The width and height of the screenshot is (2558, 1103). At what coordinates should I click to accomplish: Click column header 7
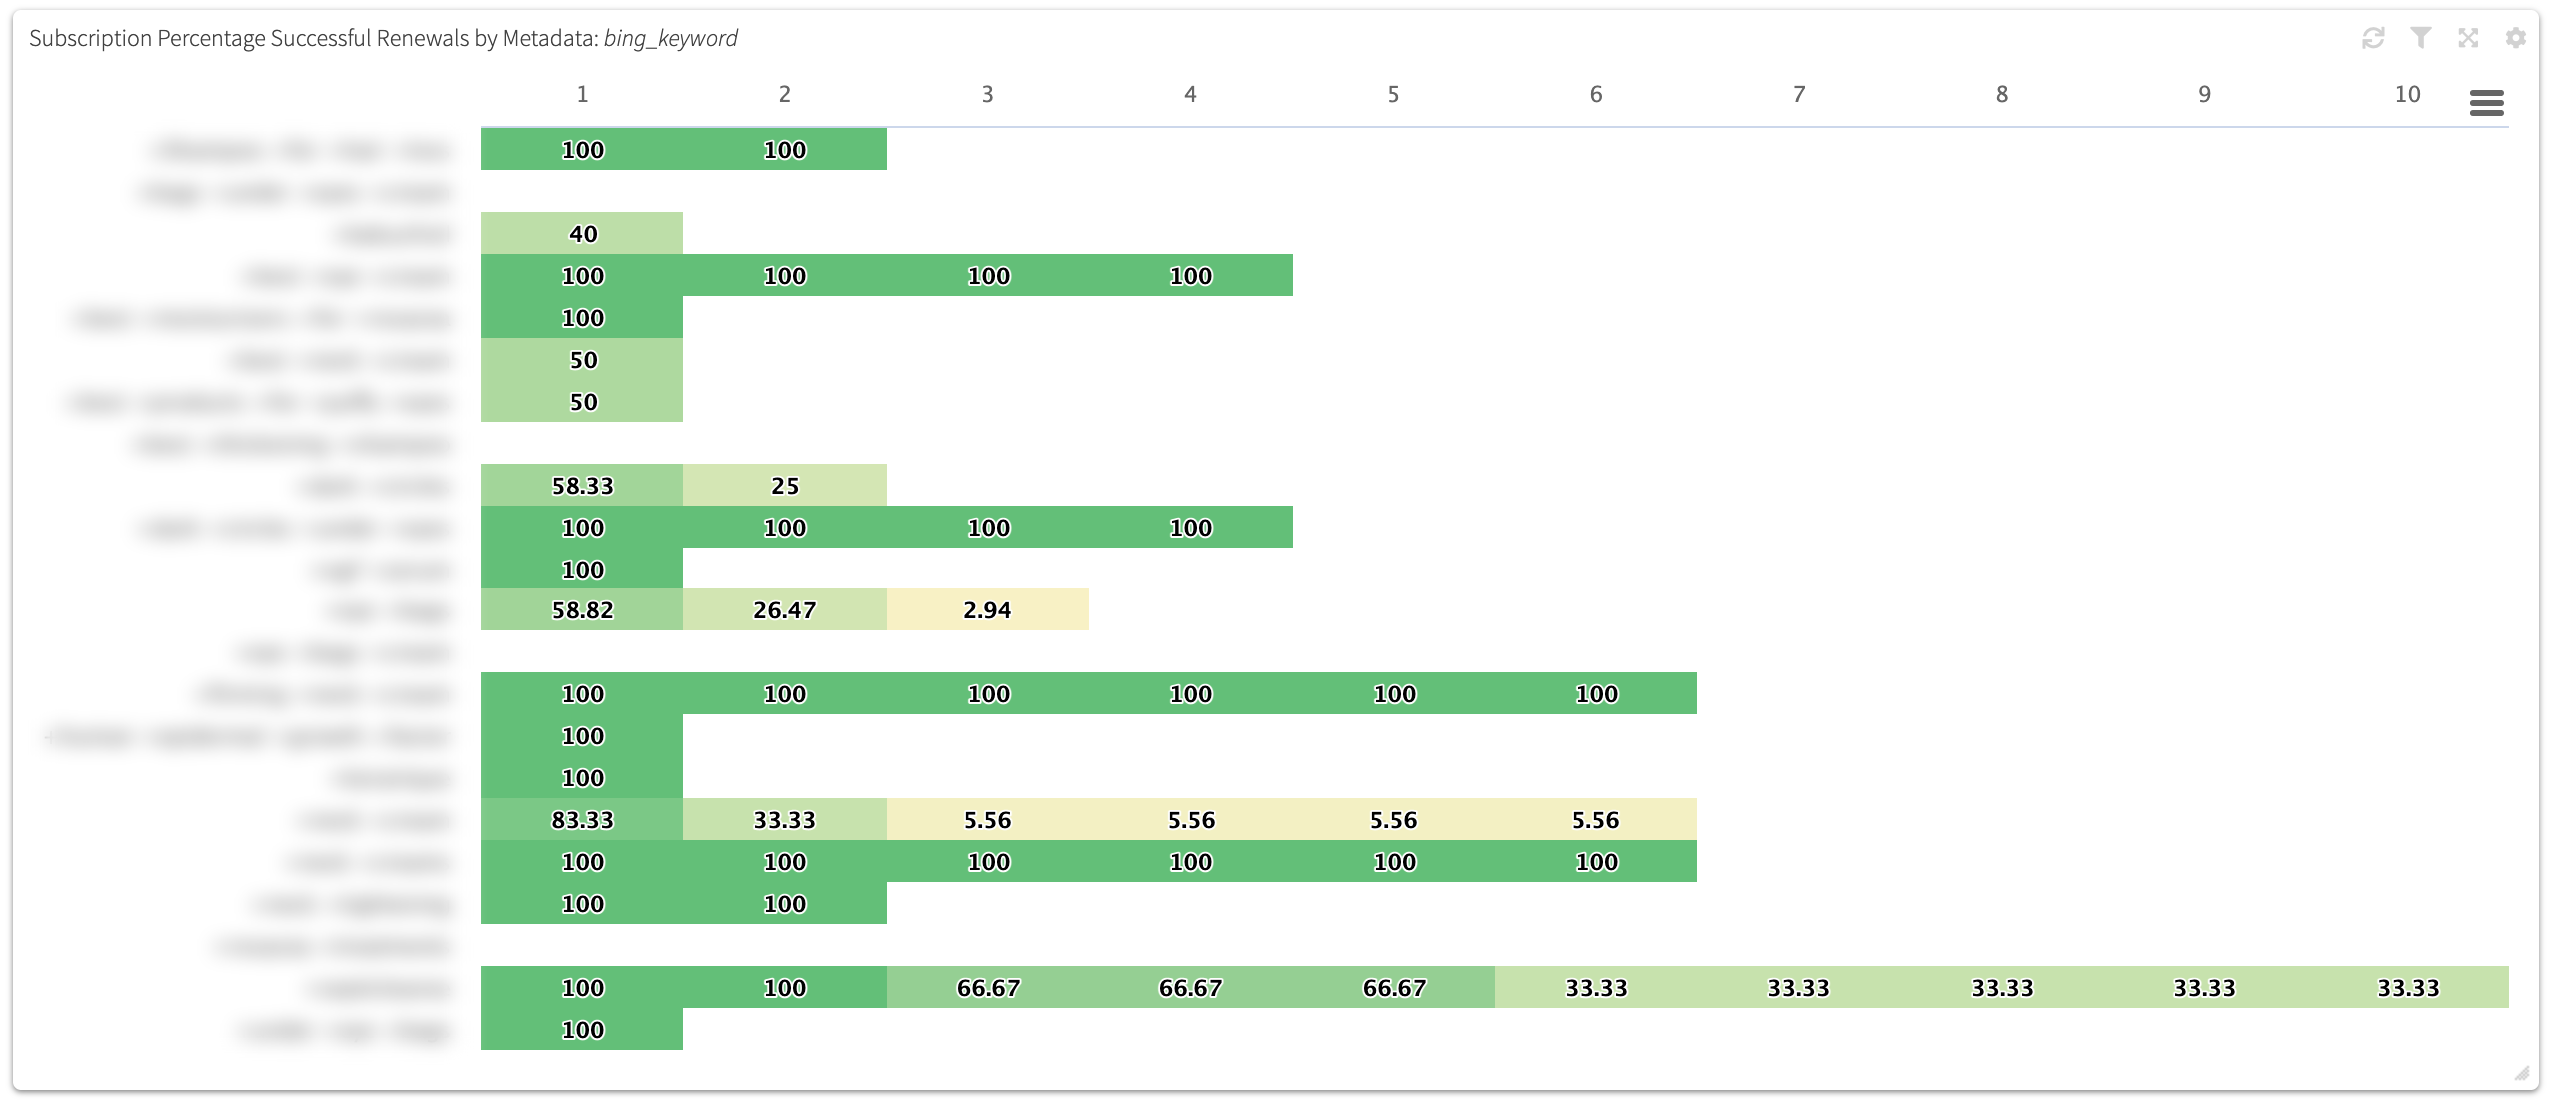point(1799,94)
